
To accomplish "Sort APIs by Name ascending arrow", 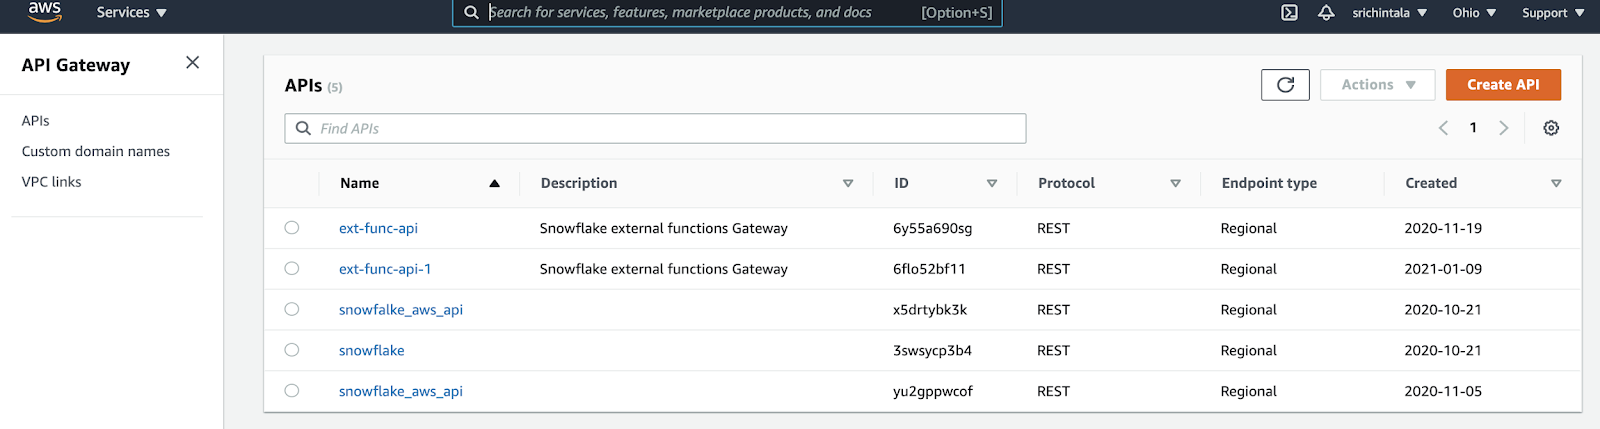I will 494,183.
